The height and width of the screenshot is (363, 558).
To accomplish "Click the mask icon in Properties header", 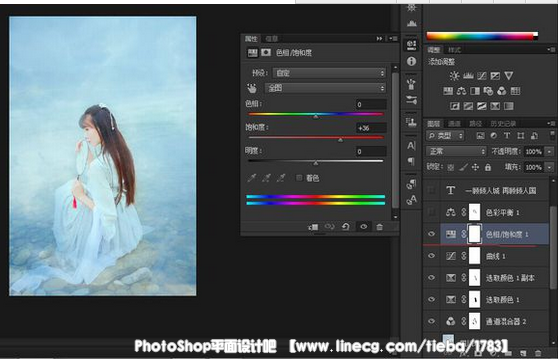I will [x=266, y=53].
